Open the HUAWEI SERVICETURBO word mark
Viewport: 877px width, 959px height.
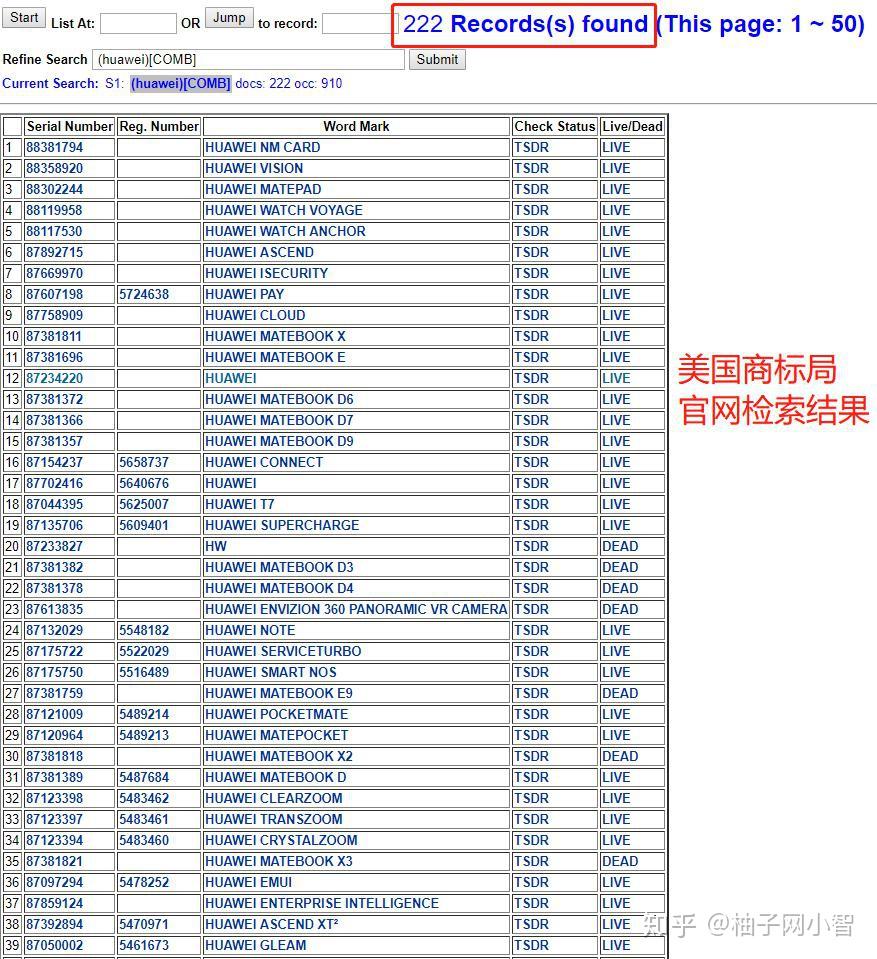click(x=283, y=651)
